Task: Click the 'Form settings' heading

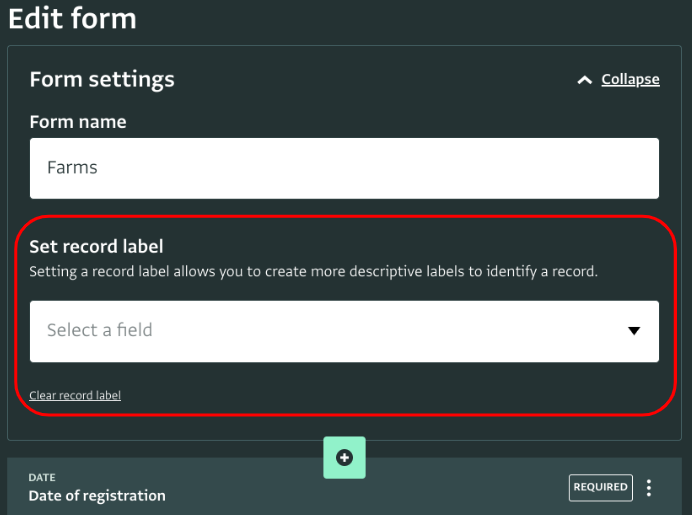Action: point(102,80)
